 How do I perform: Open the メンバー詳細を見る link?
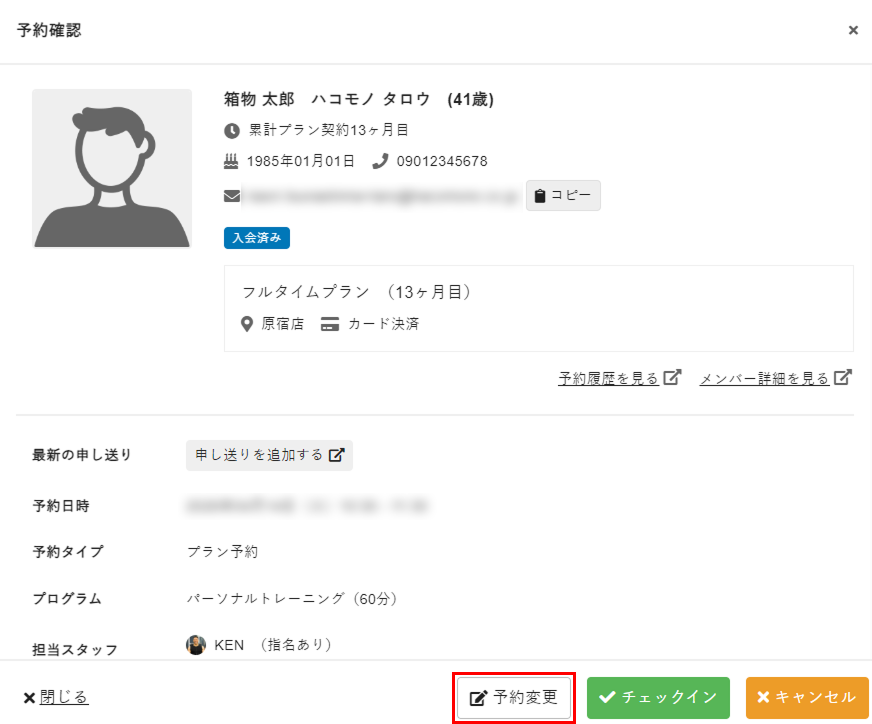click(x=766, y=378)
